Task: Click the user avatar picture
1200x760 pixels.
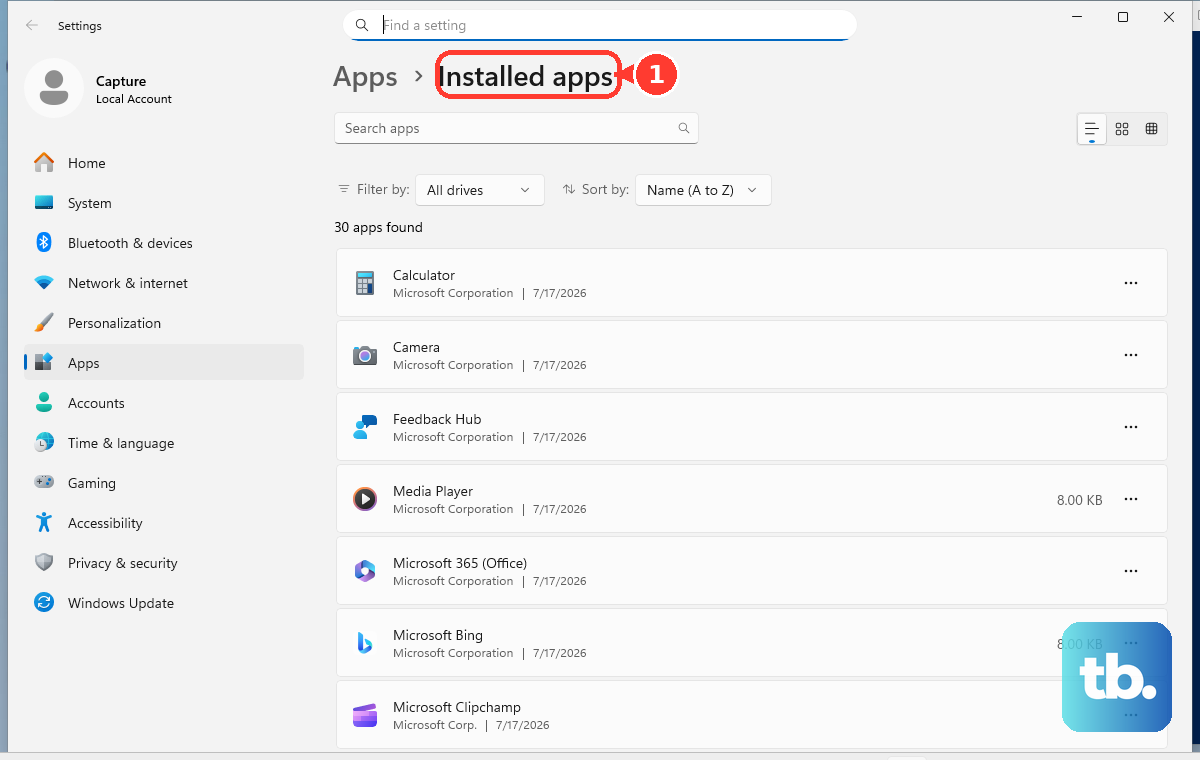Action: 54,88
